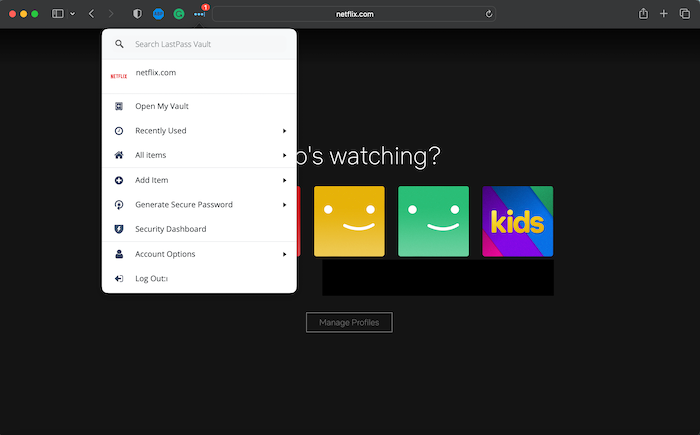Open the Security Dashboard
The height and width of the screenshot is (435, 700).
click(199, 229)
